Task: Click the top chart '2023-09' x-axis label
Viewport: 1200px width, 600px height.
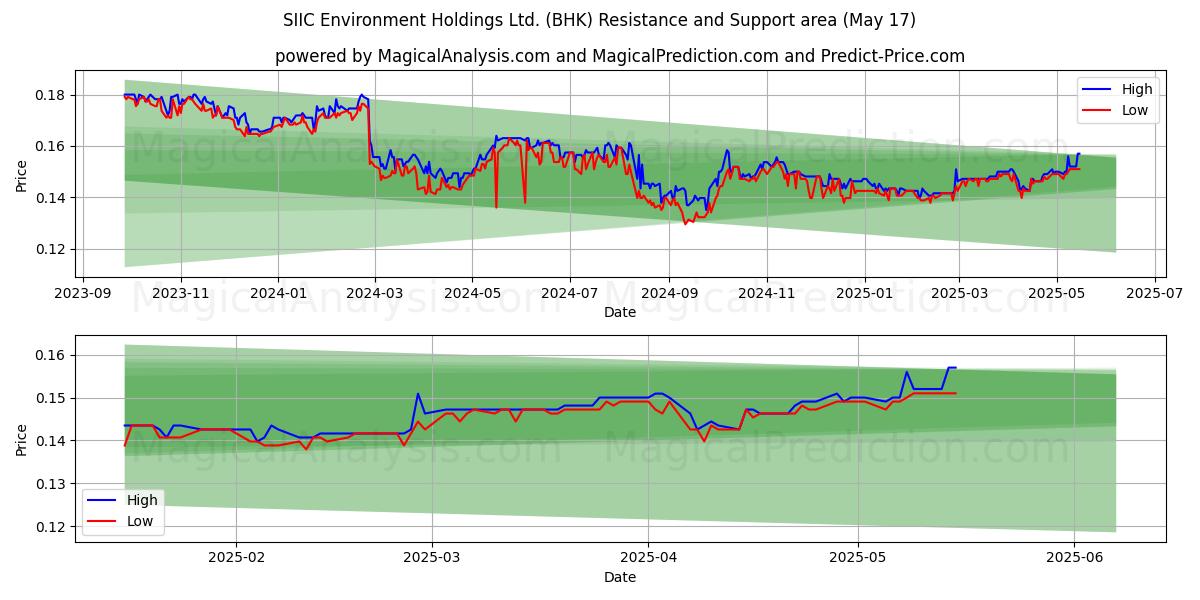Action: point(83,293)
